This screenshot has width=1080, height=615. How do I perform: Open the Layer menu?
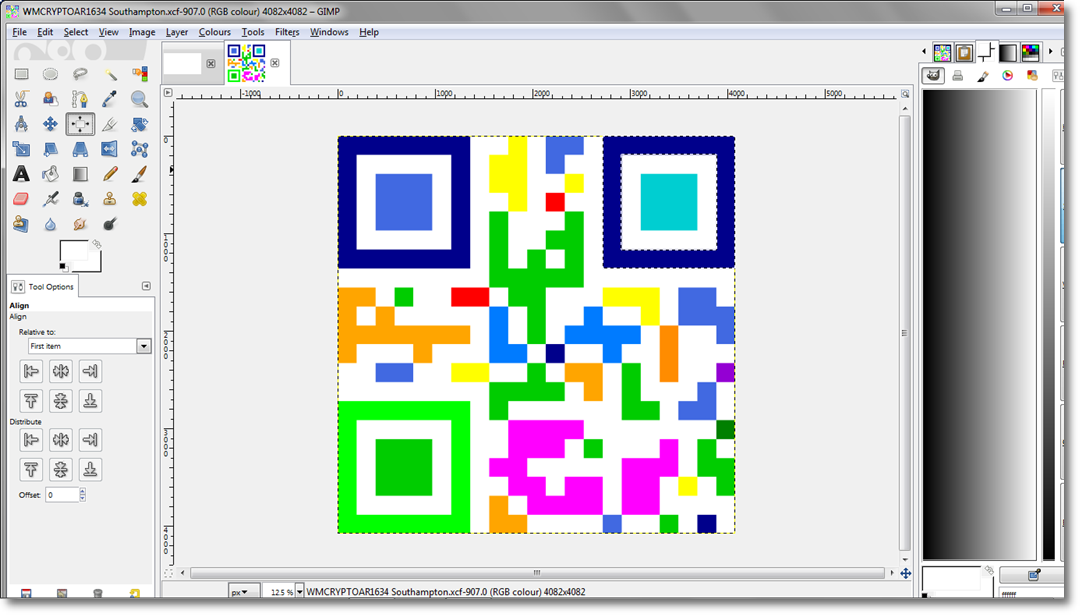tap(177, 32)
